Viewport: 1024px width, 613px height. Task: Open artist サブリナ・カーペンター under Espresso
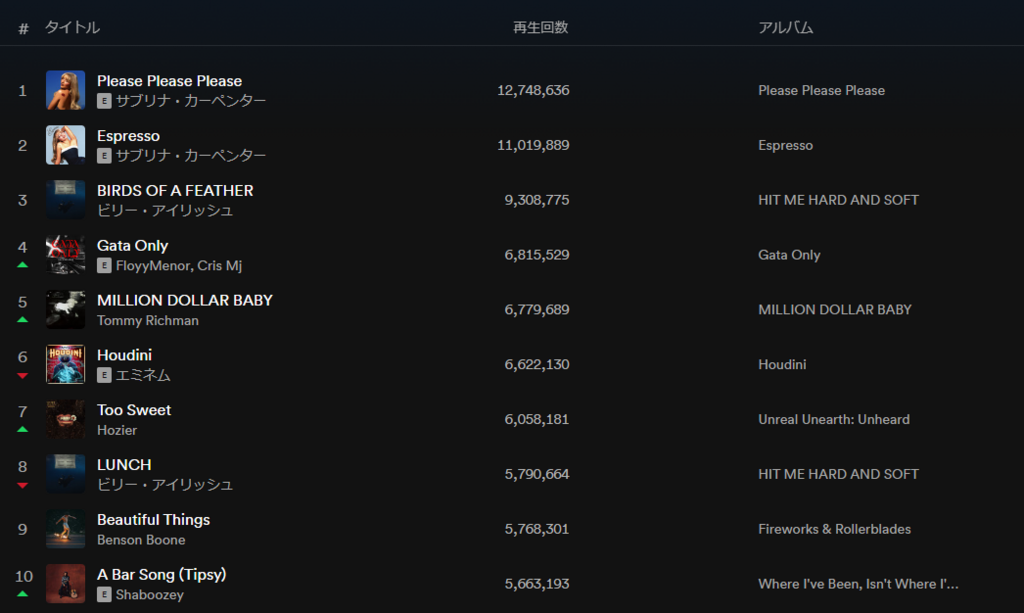191,155
